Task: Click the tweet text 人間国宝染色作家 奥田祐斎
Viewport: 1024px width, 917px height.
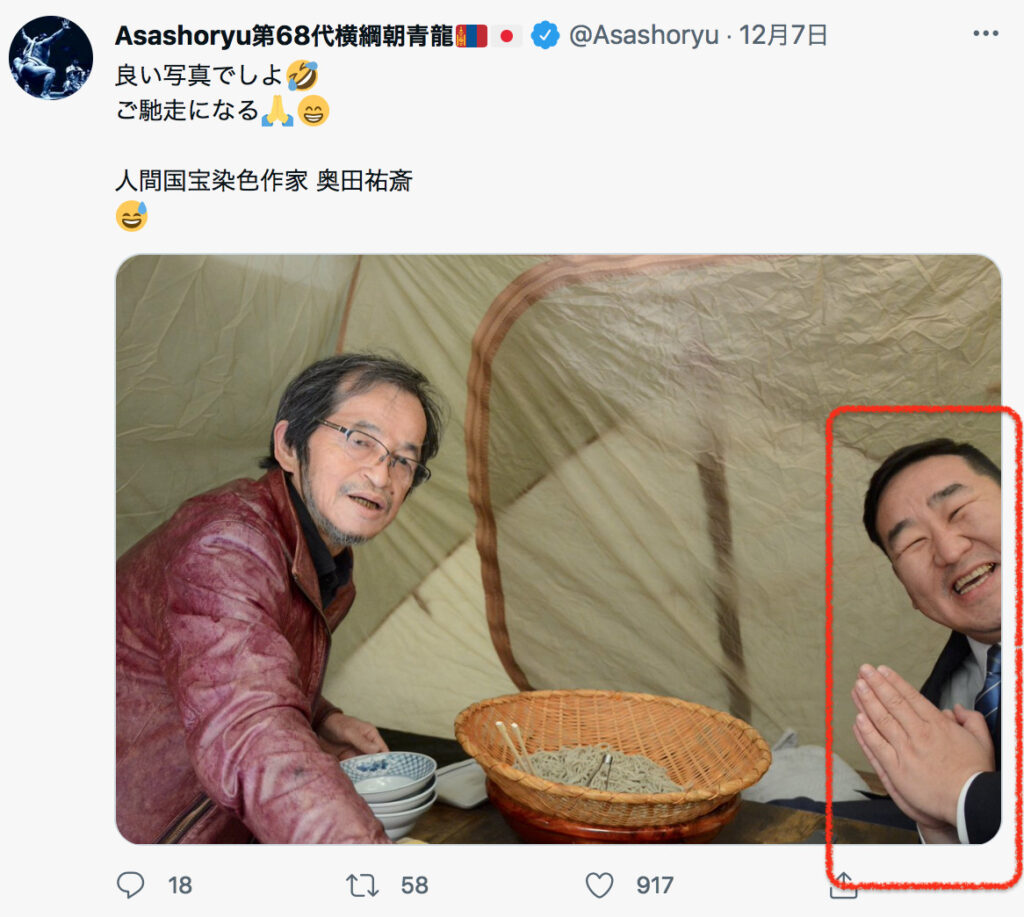Action: 264,181
